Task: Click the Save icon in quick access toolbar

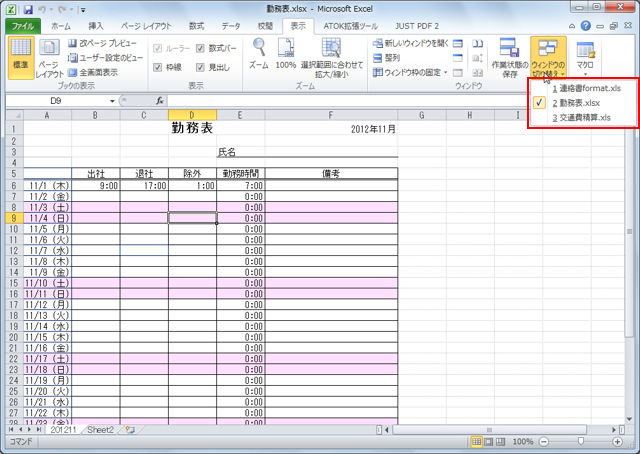Action: click(x=28, y=9)
